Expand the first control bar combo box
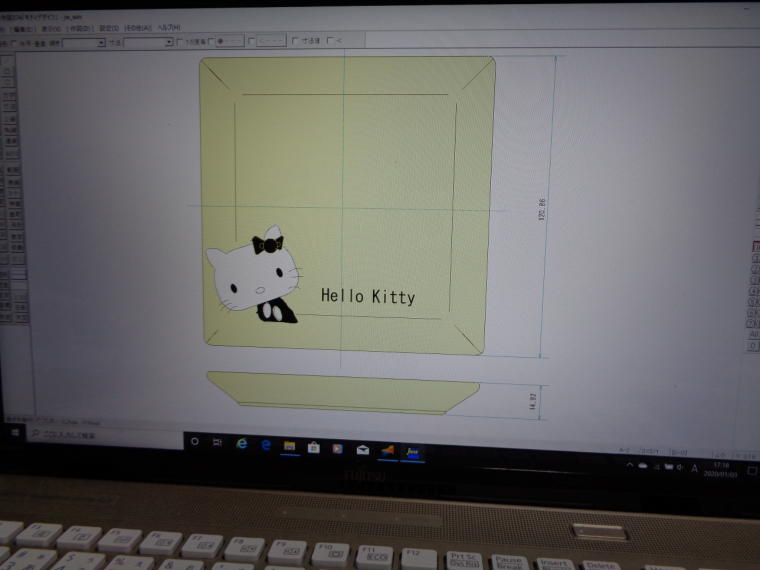Image resolution: width=760 pixels, height=570 pixels. click(x=101, y=43)
